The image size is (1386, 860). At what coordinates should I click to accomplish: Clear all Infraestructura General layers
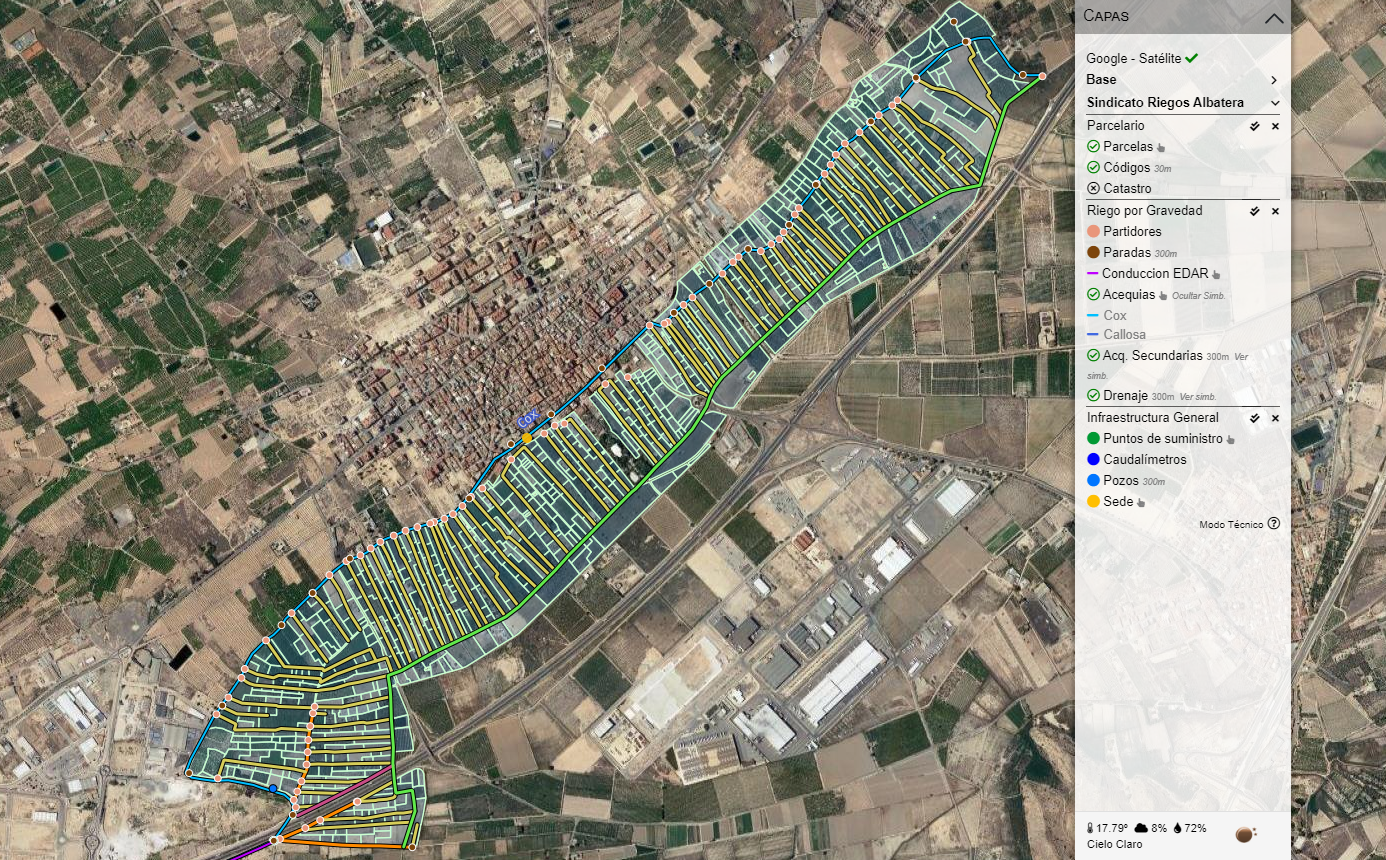1275,418
